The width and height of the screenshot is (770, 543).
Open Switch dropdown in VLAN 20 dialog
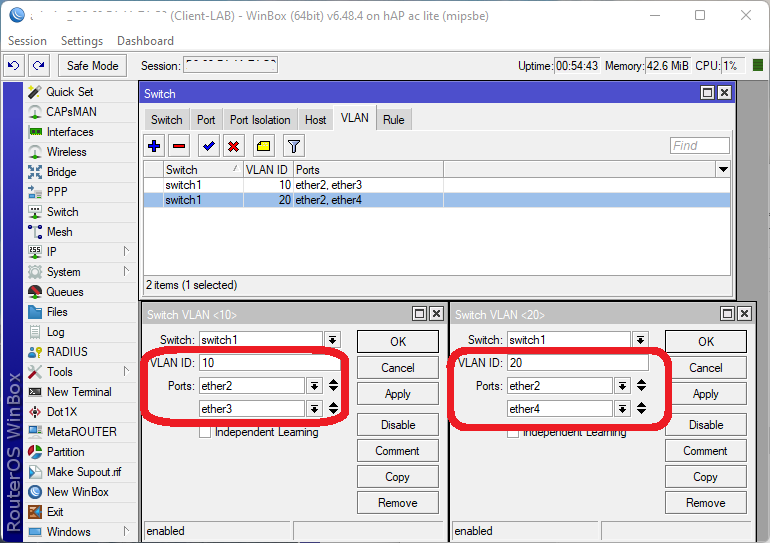[640, 340]
